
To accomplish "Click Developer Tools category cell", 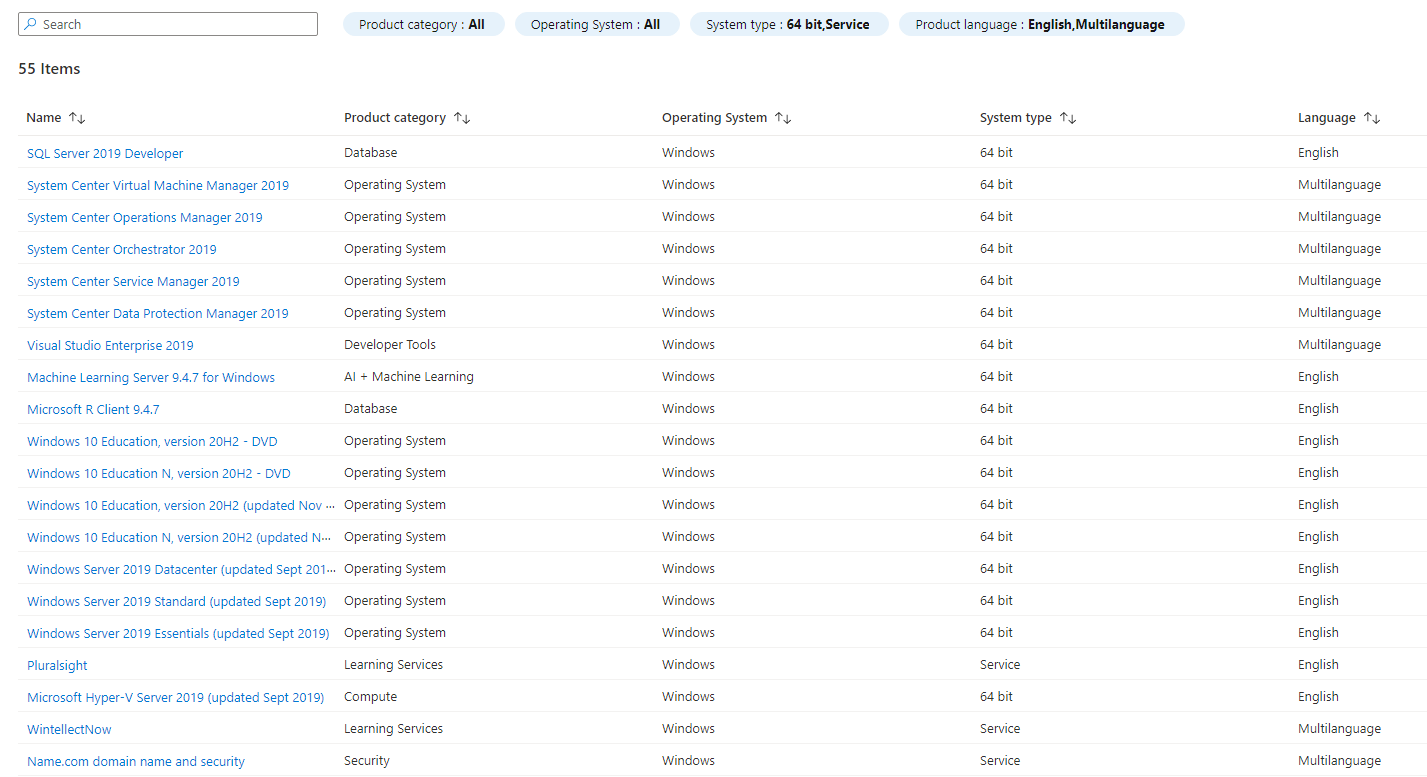I will coord(390,345).
